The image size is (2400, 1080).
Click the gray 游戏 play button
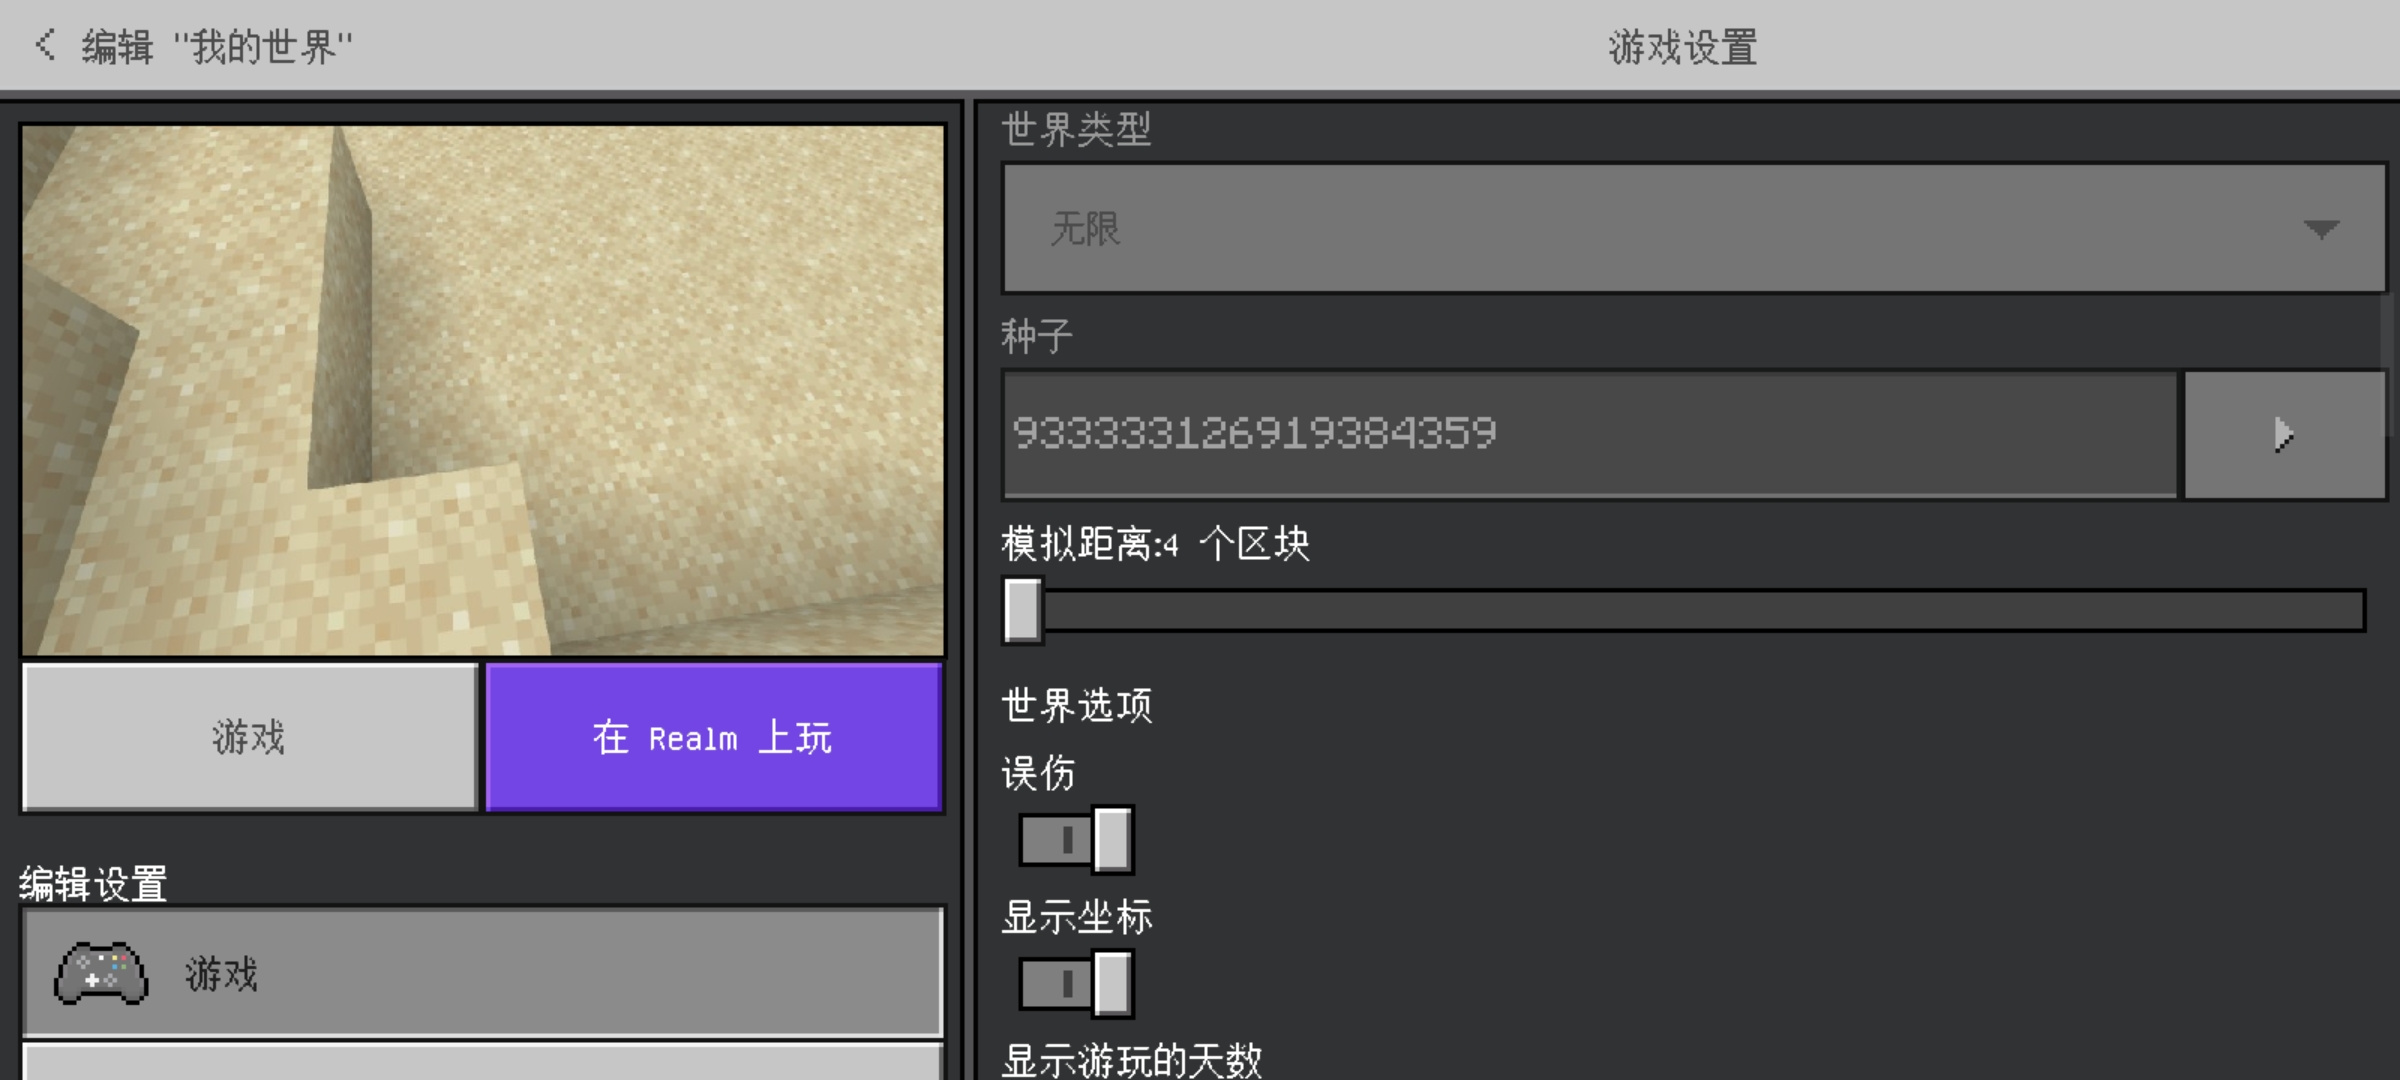click(x=250, y=738)
